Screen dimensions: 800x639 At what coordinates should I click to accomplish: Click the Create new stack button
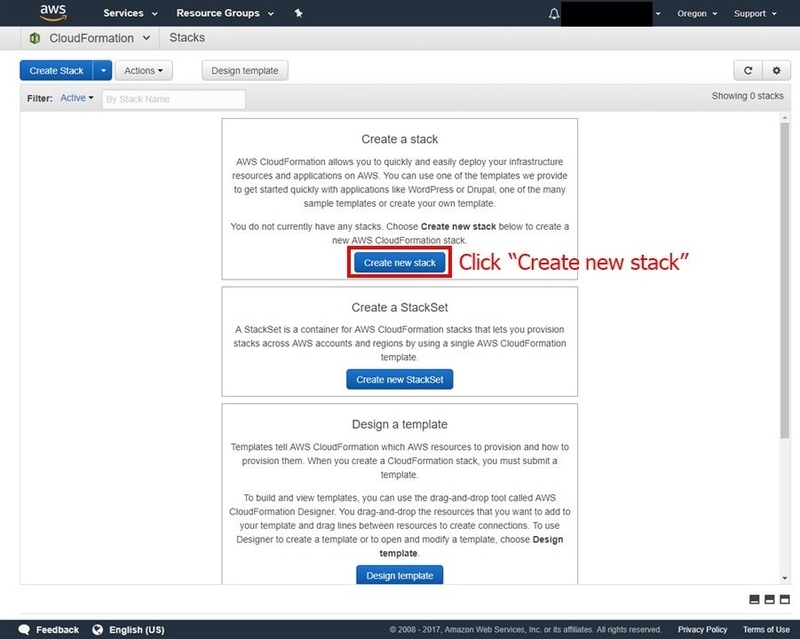click(x=399, y=263)
